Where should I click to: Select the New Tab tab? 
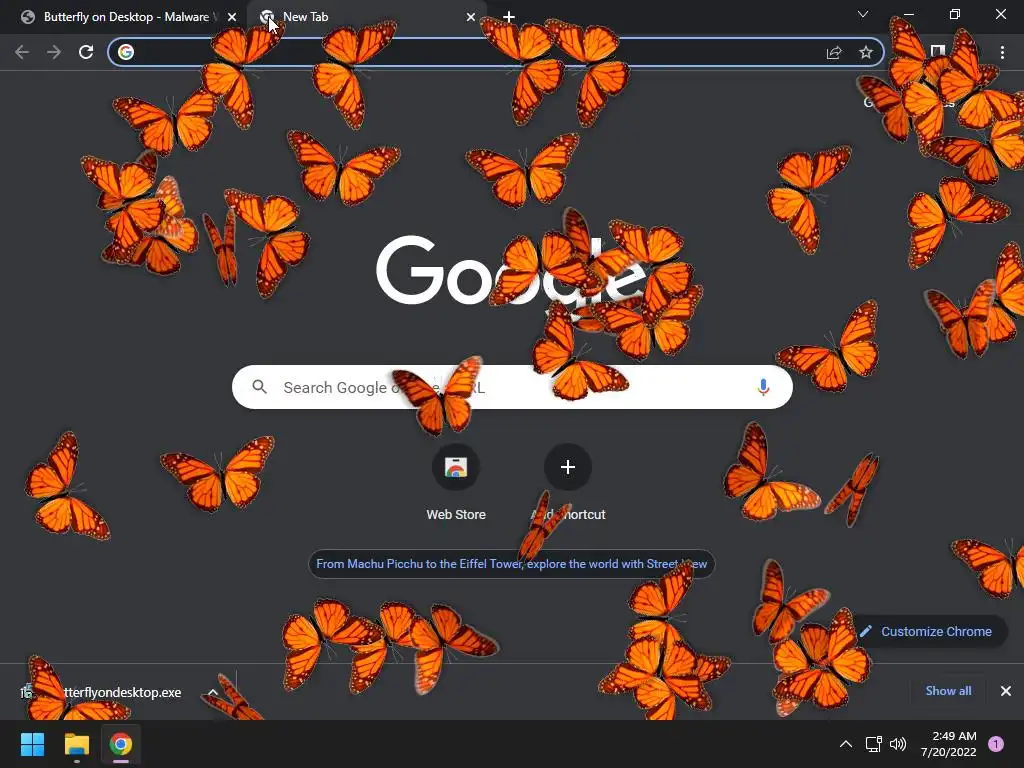(x=366, y=17)
